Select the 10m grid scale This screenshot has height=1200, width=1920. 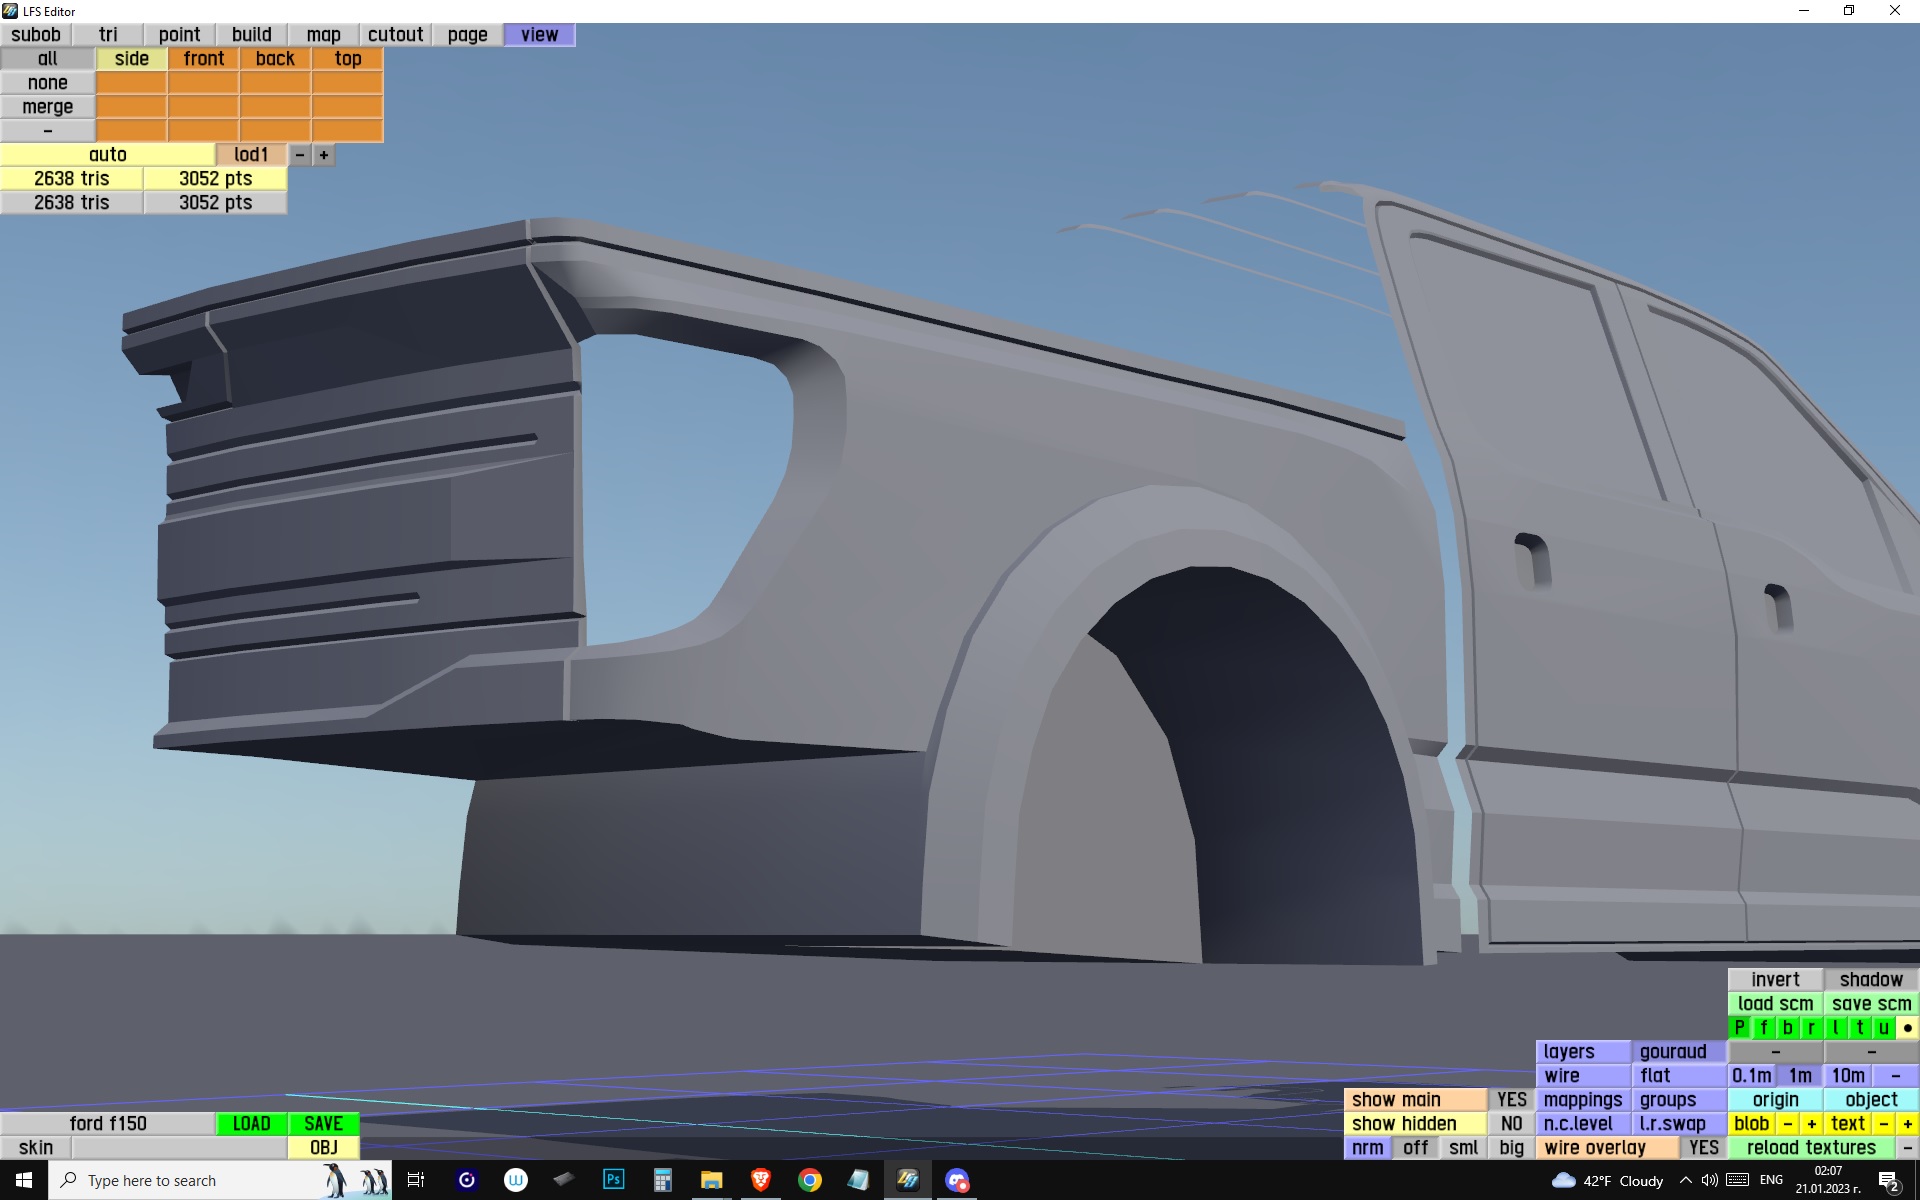click(x=1847, y=1075)
